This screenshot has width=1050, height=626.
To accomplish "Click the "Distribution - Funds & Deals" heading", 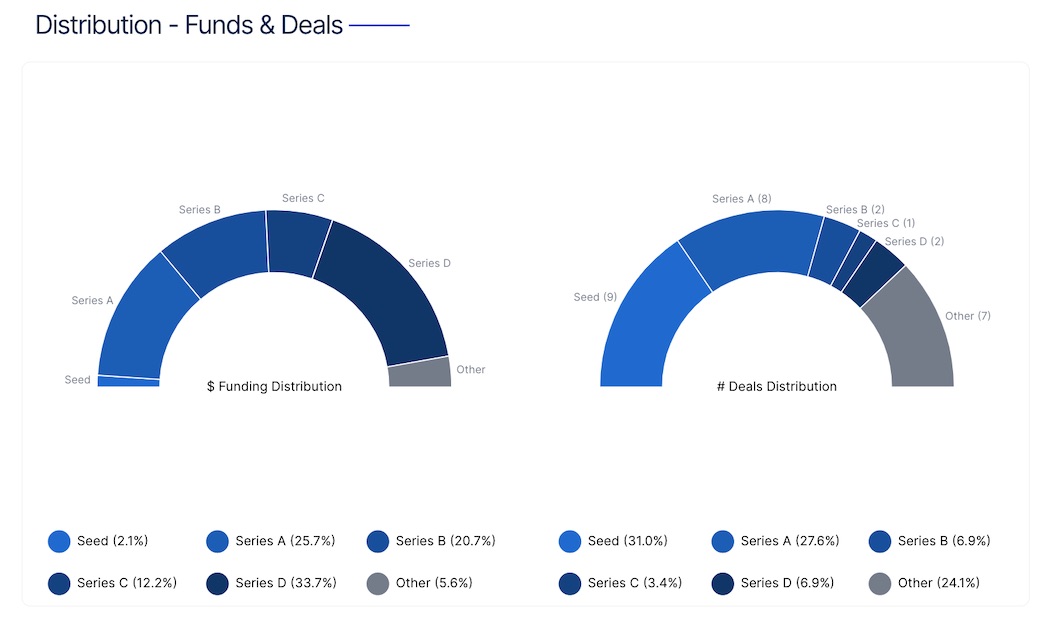I will (189, 25).
